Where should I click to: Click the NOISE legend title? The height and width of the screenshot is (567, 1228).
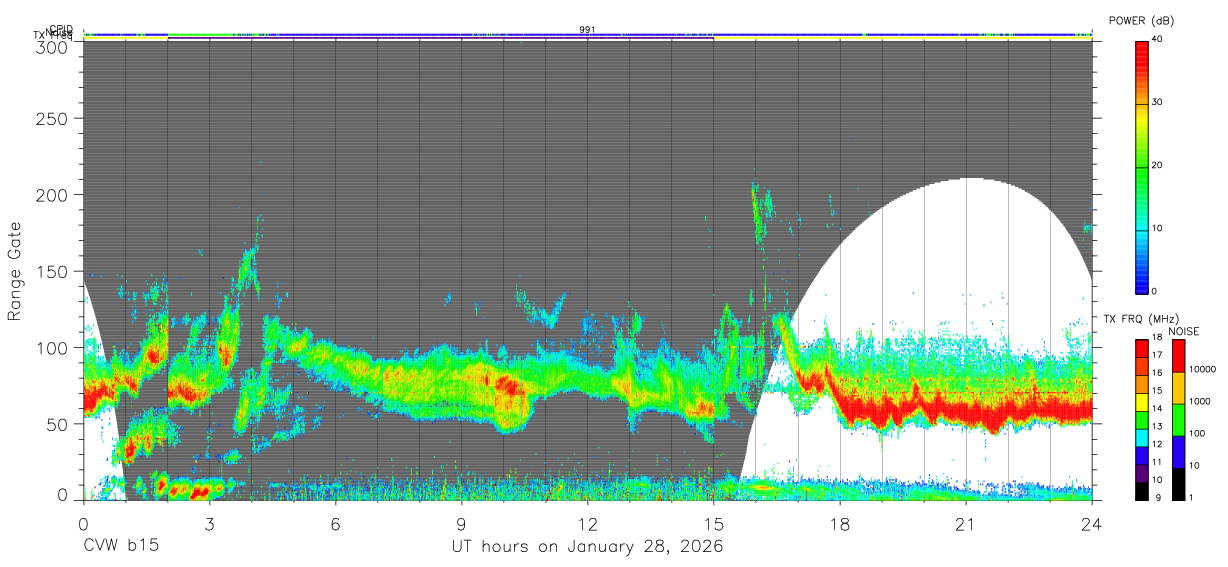coord(1184,331)
